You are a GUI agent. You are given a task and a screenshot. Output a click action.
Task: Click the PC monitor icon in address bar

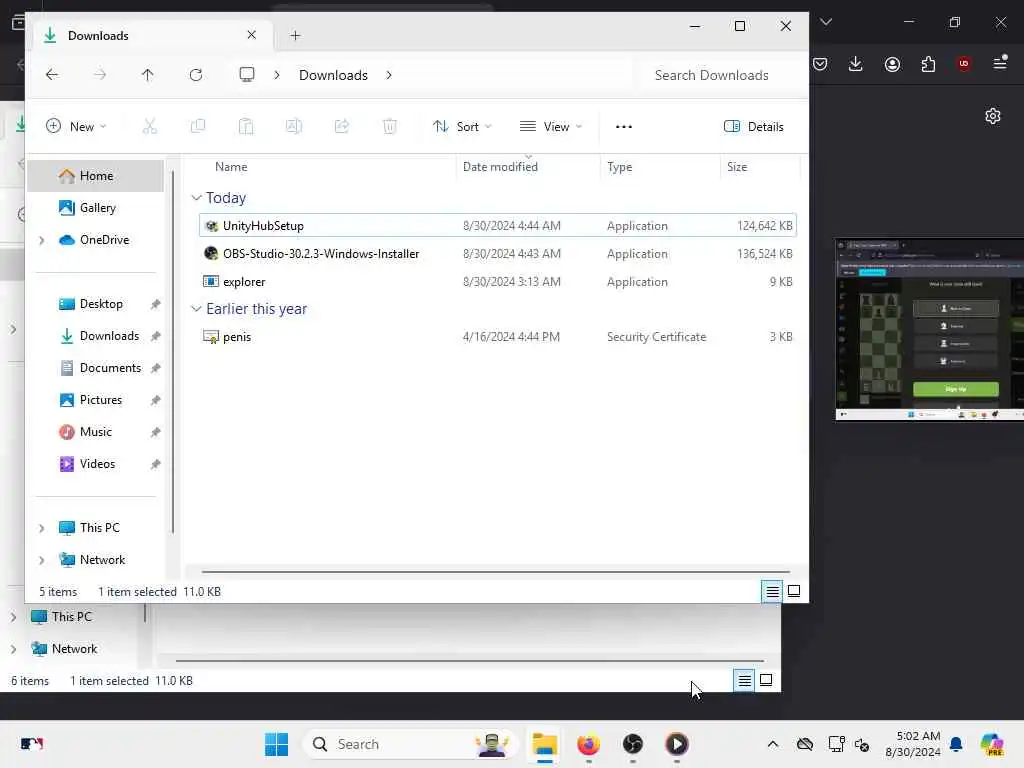(247, 75)
